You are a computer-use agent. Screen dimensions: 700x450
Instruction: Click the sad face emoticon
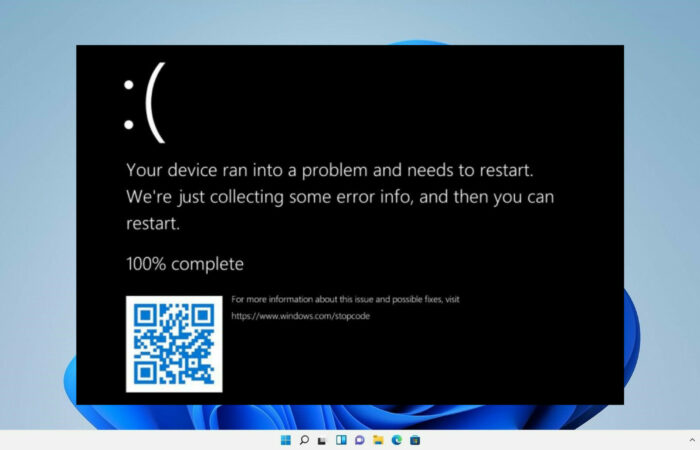pos(145,103)
